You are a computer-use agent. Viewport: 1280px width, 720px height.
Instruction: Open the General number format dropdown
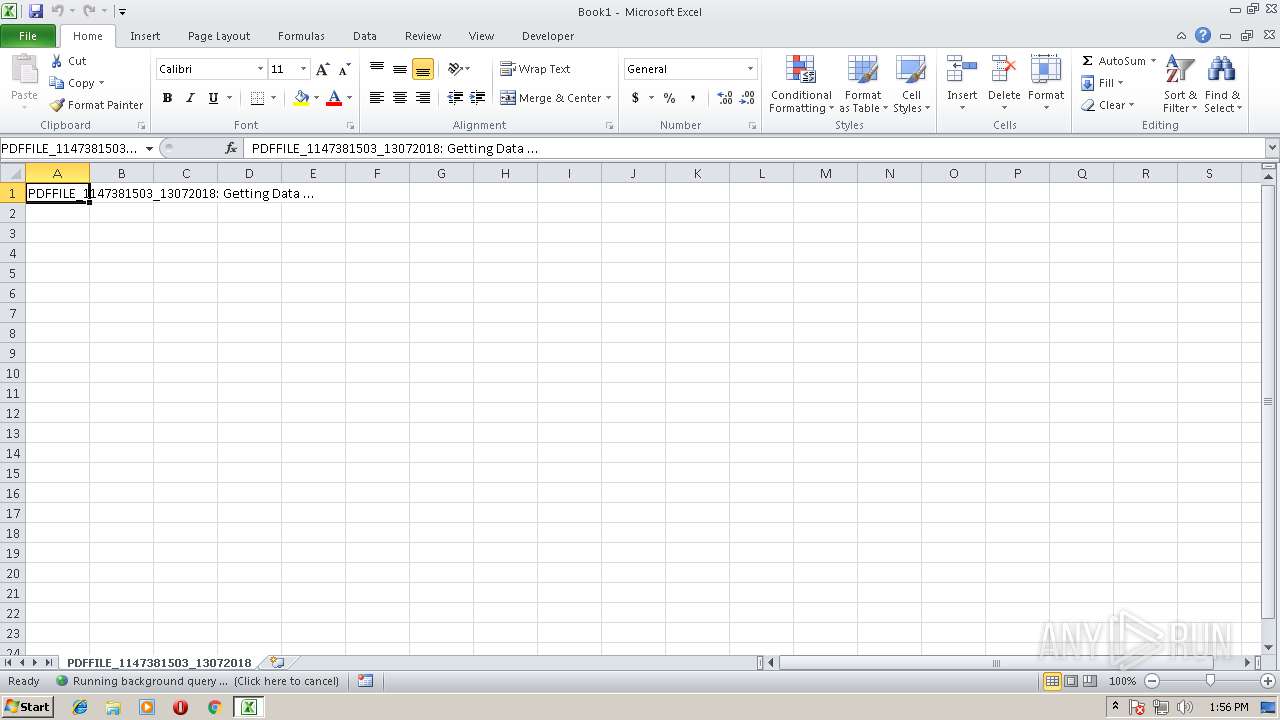click(750, 69)
